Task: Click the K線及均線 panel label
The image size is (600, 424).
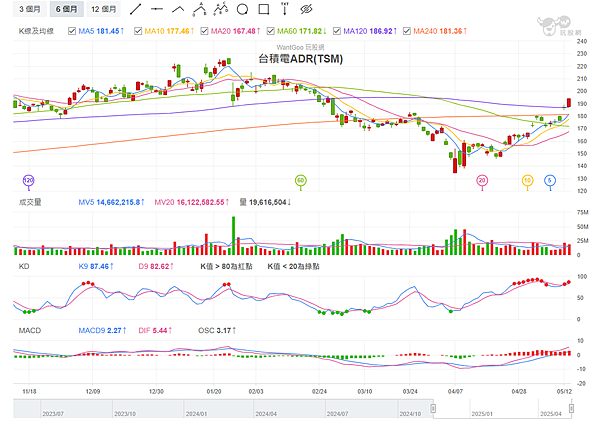Action: click(36, 31)
